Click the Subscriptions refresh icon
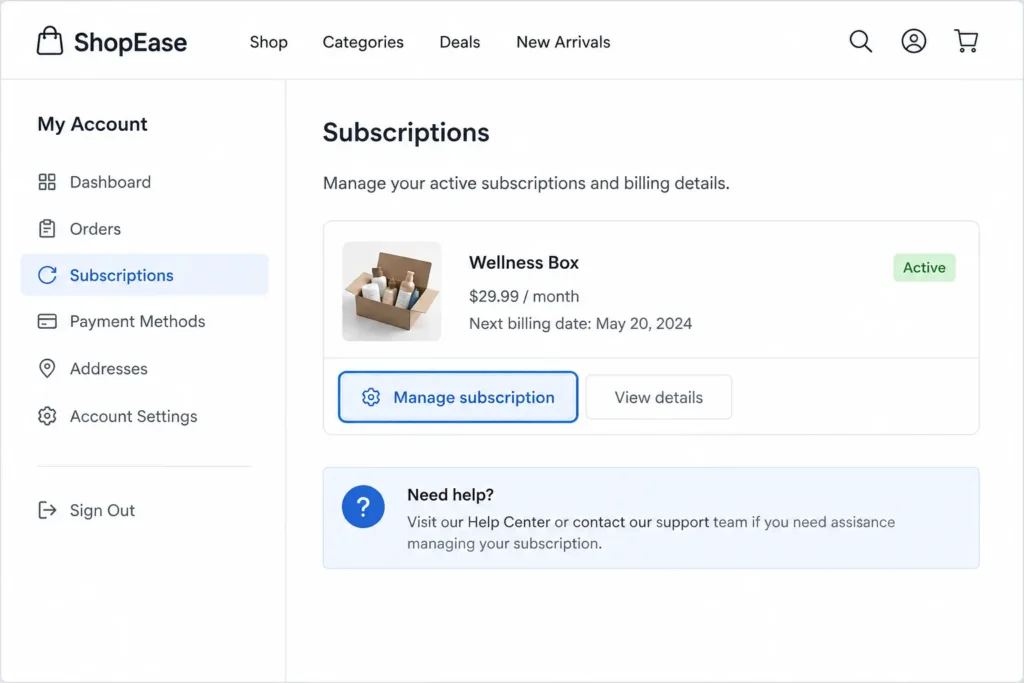1024x683 pixels. point(47,275)
